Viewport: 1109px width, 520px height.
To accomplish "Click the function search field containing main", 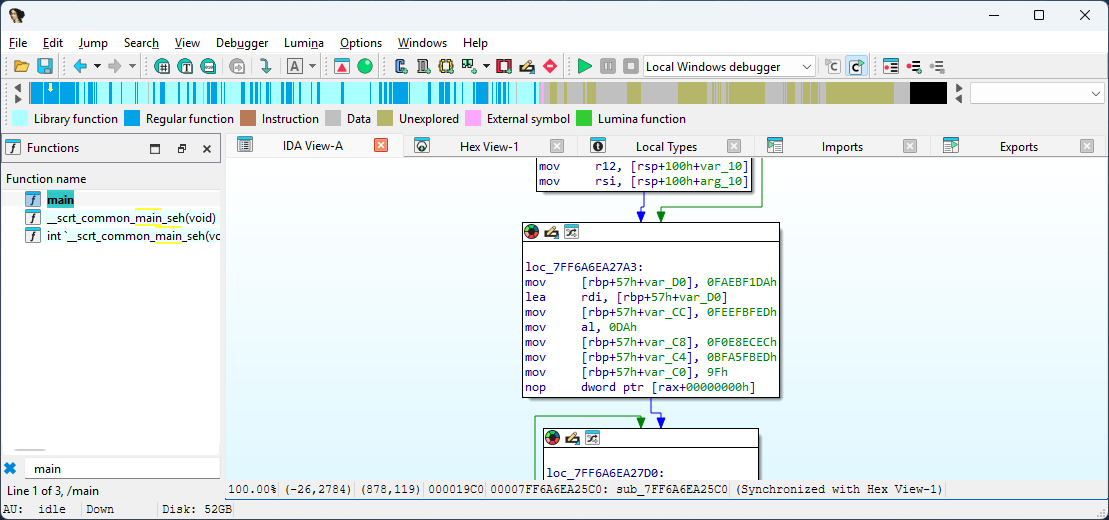I will pyautogui.click(x=120, y=468).
